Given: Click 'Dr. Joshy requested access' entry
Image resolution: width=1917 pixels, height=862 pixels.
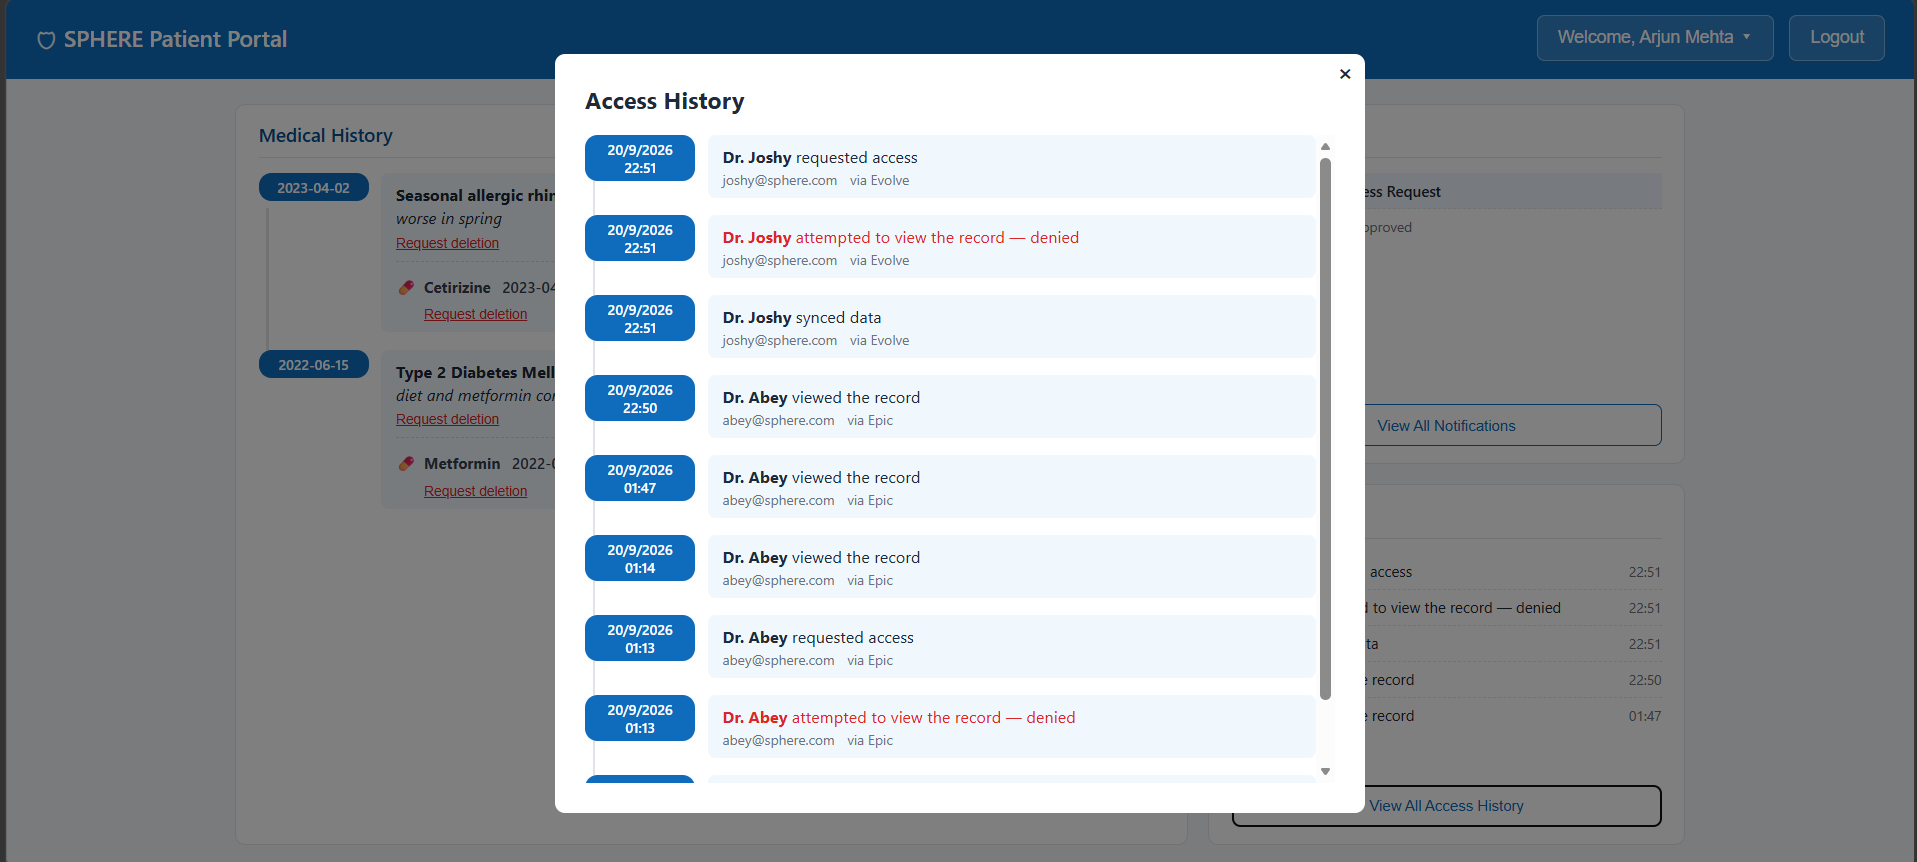Looking at the screenshot, I should pos(1012,167).
